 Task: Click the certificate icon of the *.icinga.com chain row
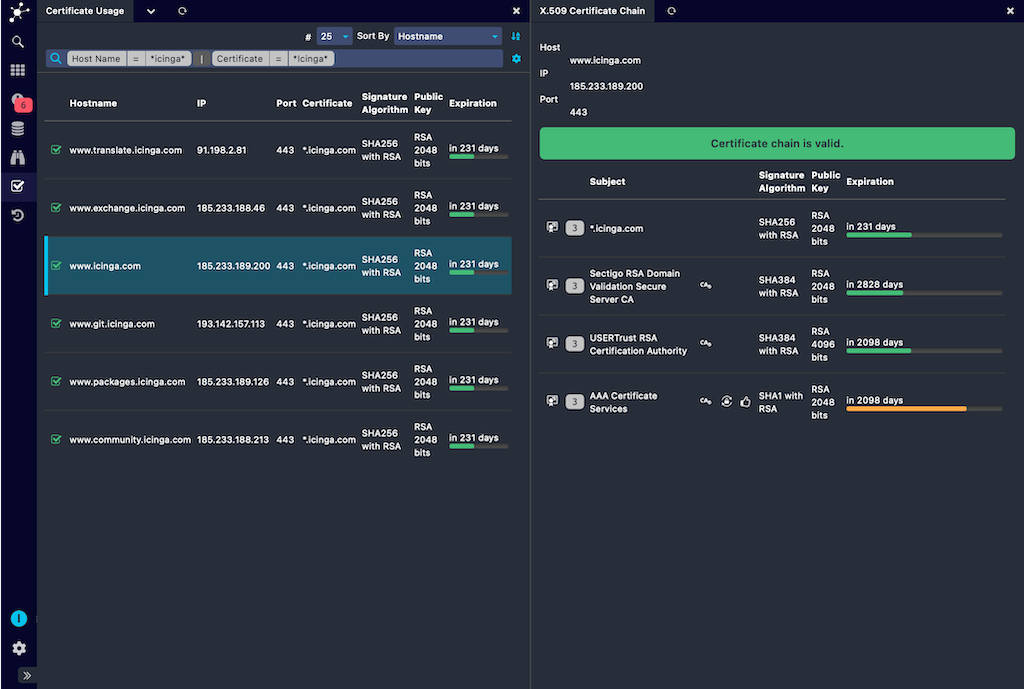pos(552,227)
